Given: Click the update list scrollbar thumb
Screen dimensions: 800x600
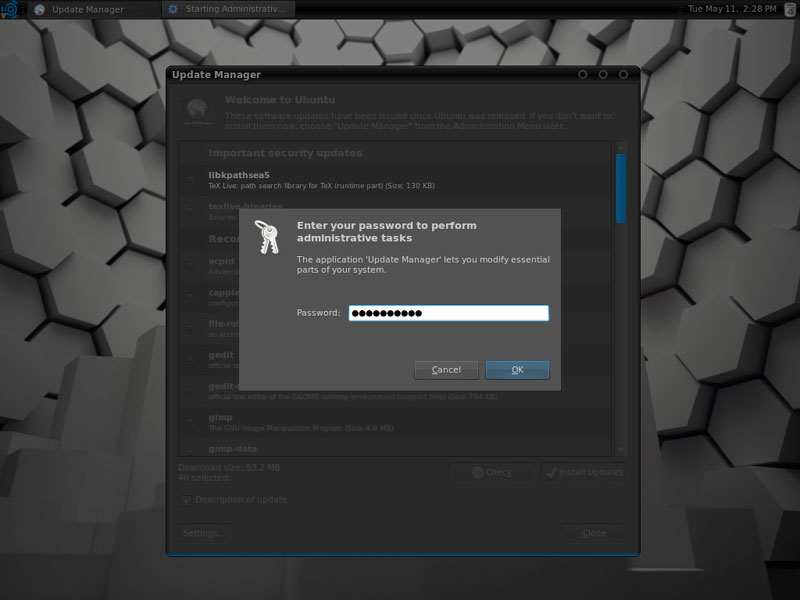Looking at the screenshot, I should point(621,188).
